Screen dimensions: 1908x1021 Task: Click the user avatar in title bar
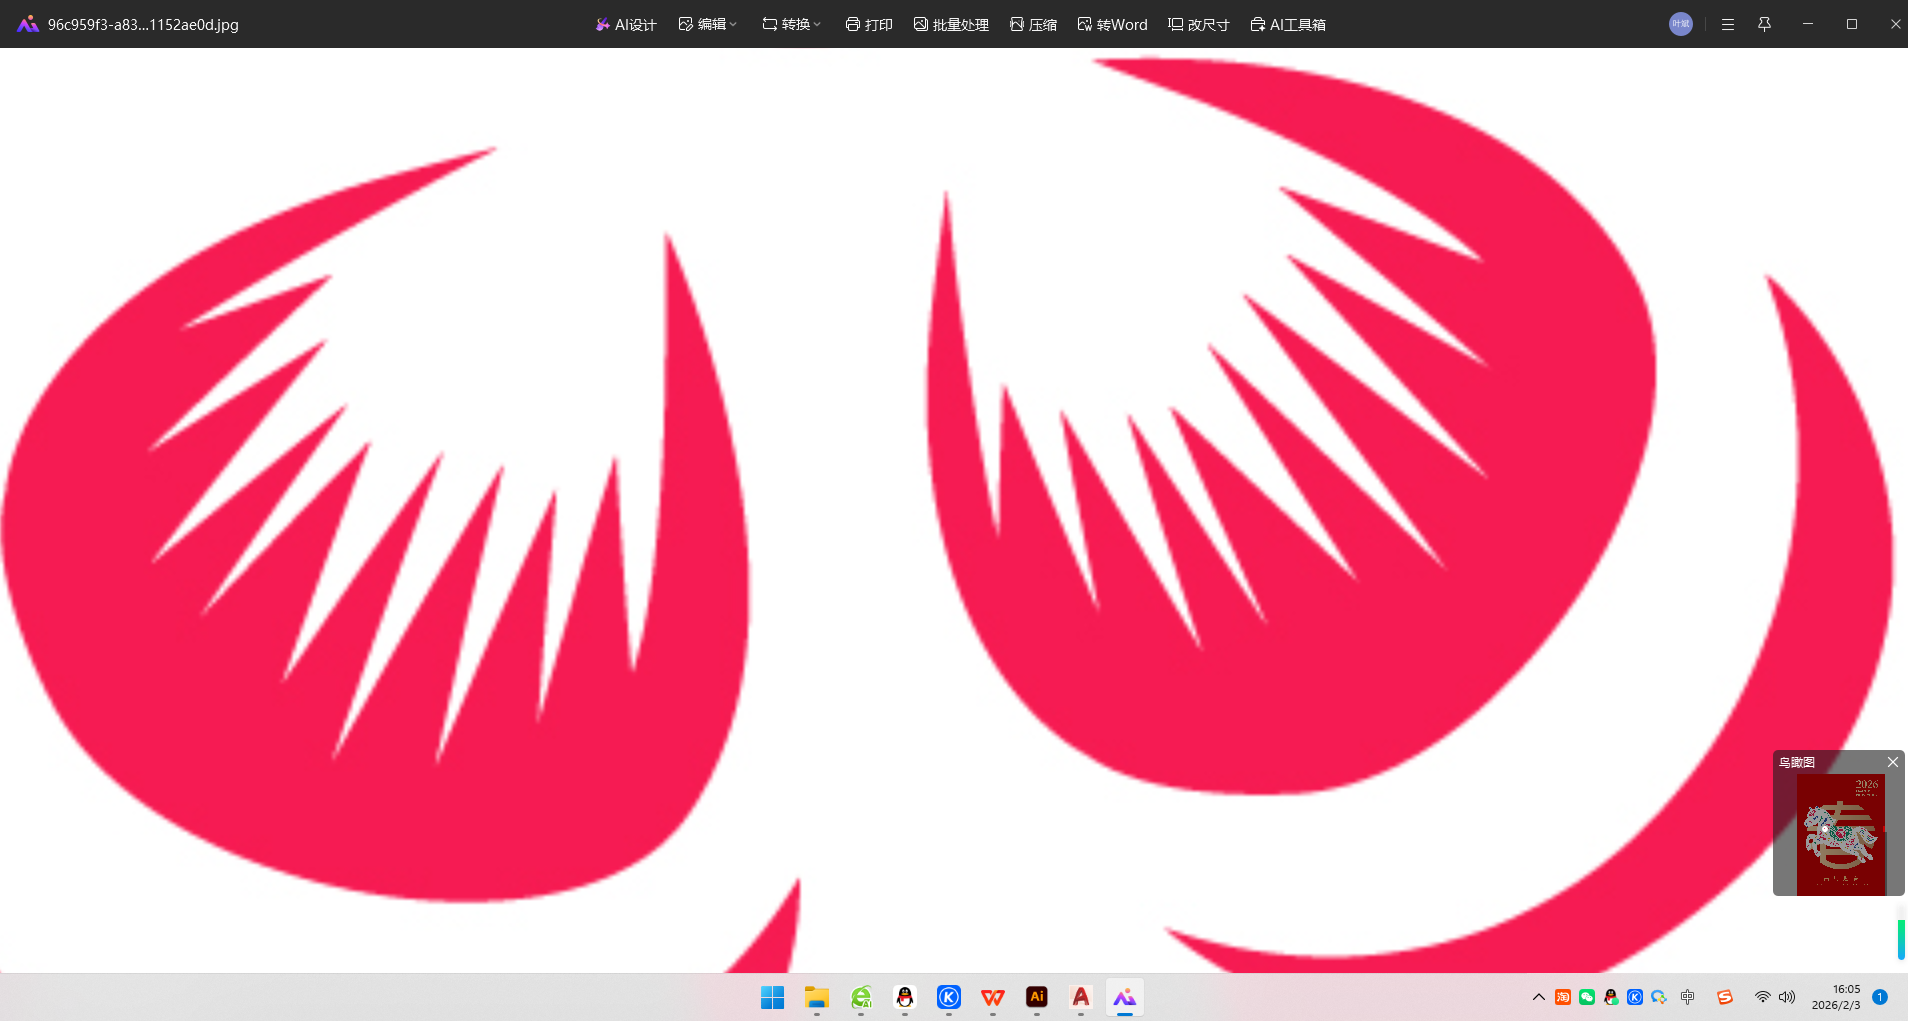(1681, 24)
